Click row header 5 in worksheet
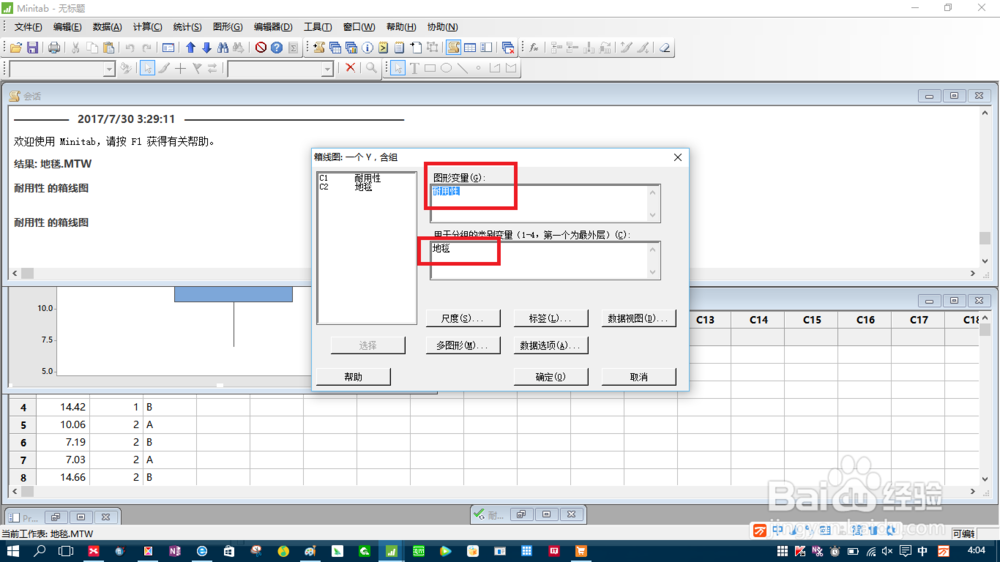 [x=23, y=425]
